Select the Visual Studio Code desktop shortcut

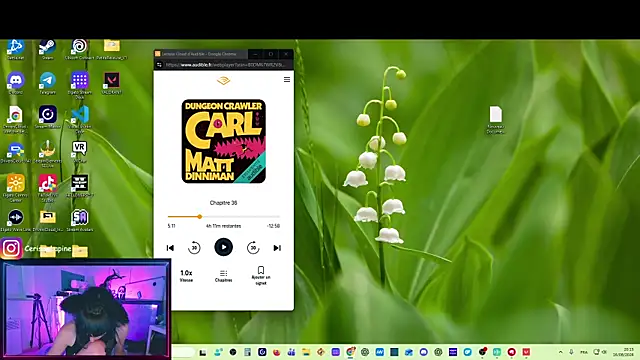[x=80, y=119]
